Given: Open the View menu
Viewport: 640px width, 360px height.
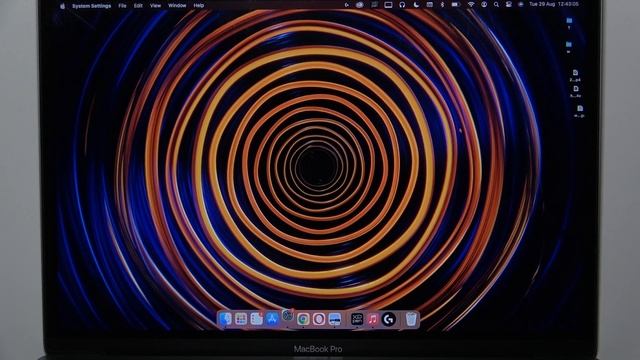Looking at the screenshot, I should click(x=155, y=6).
